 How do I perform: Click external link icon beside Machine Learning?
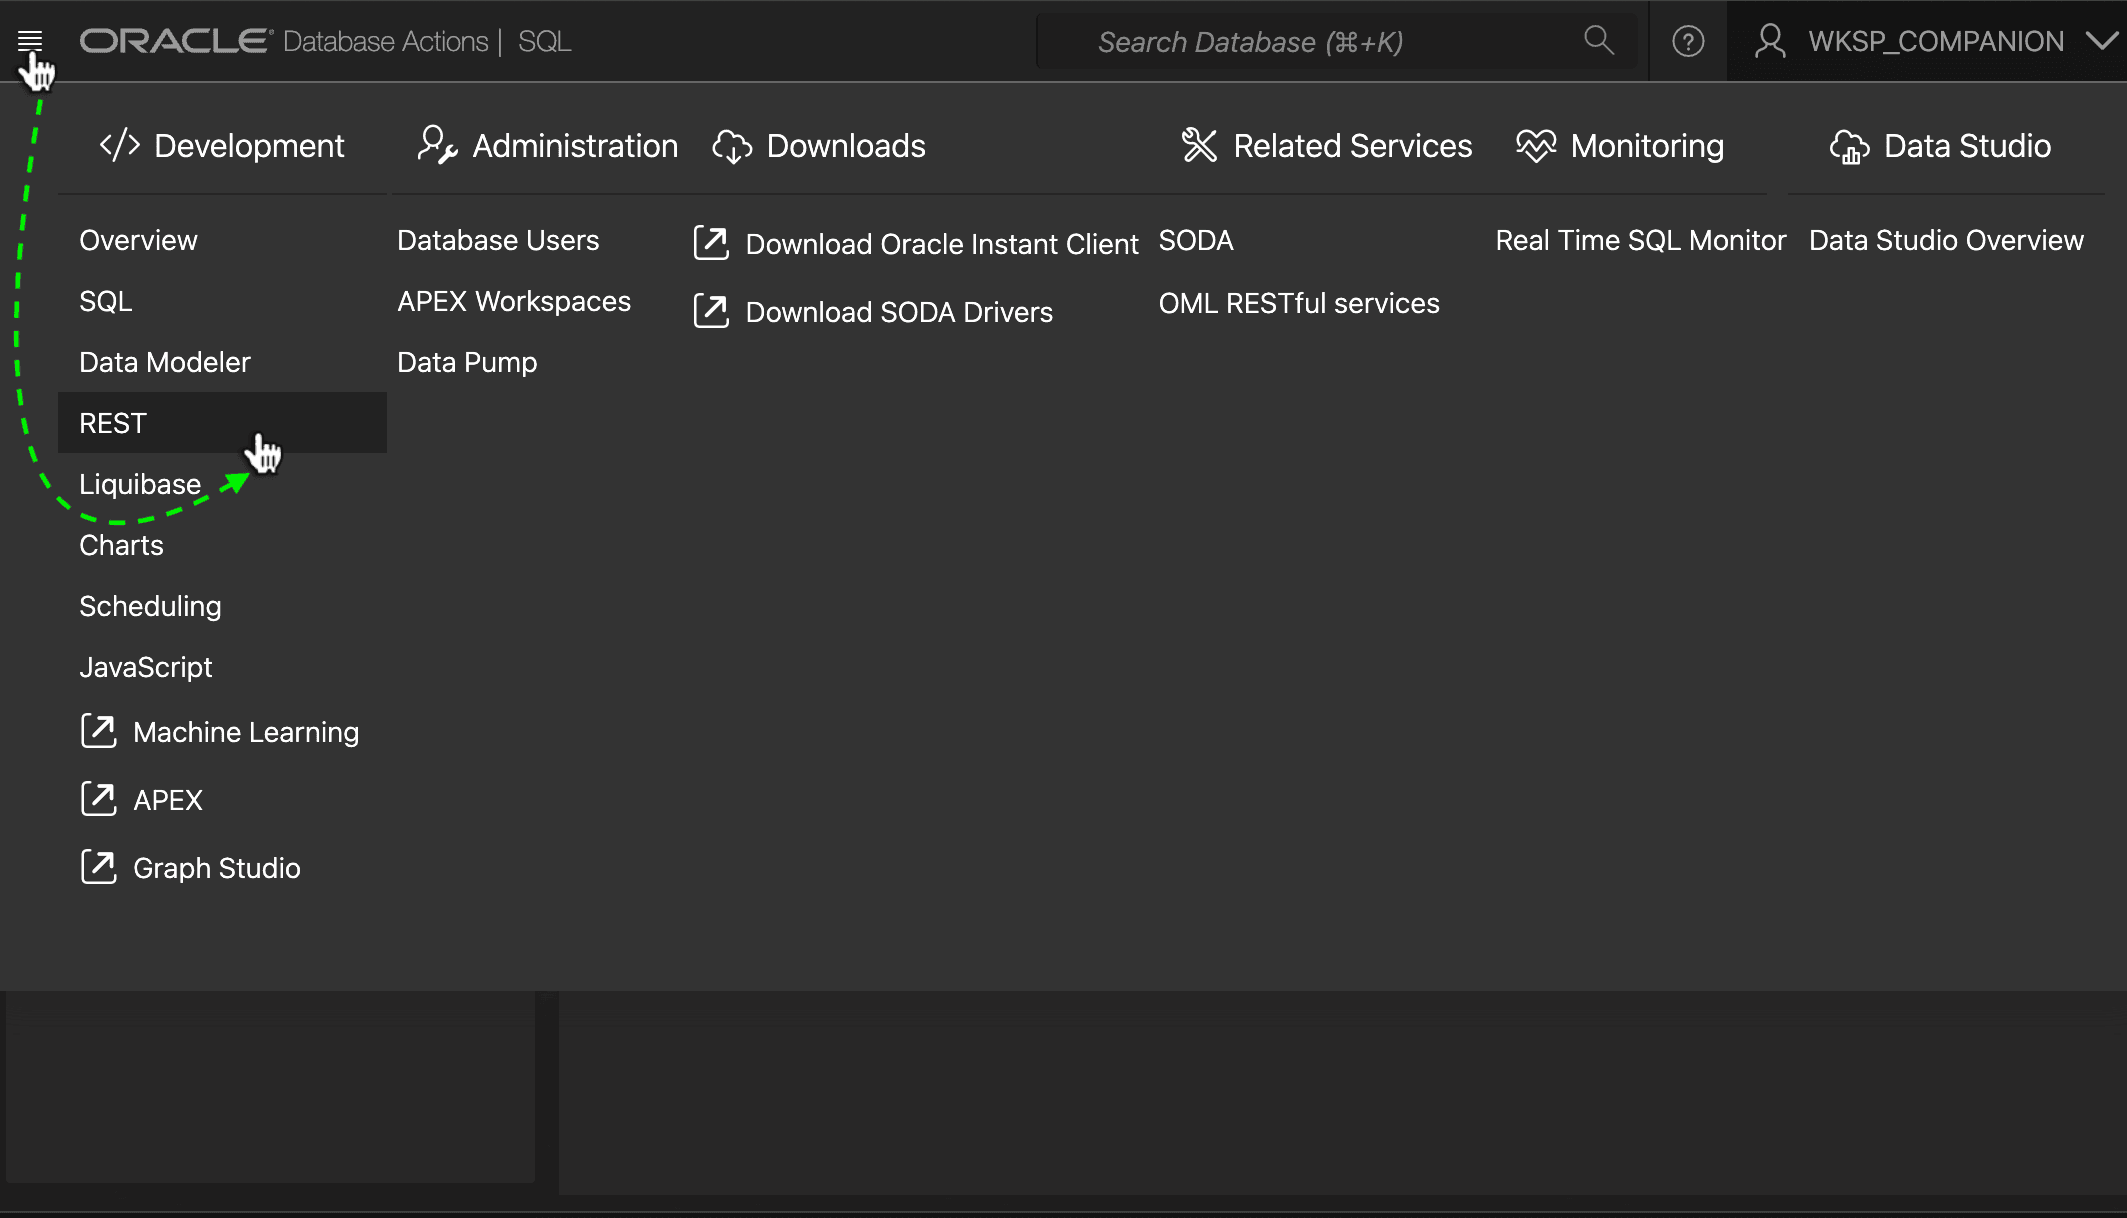[x=98, y=731]
